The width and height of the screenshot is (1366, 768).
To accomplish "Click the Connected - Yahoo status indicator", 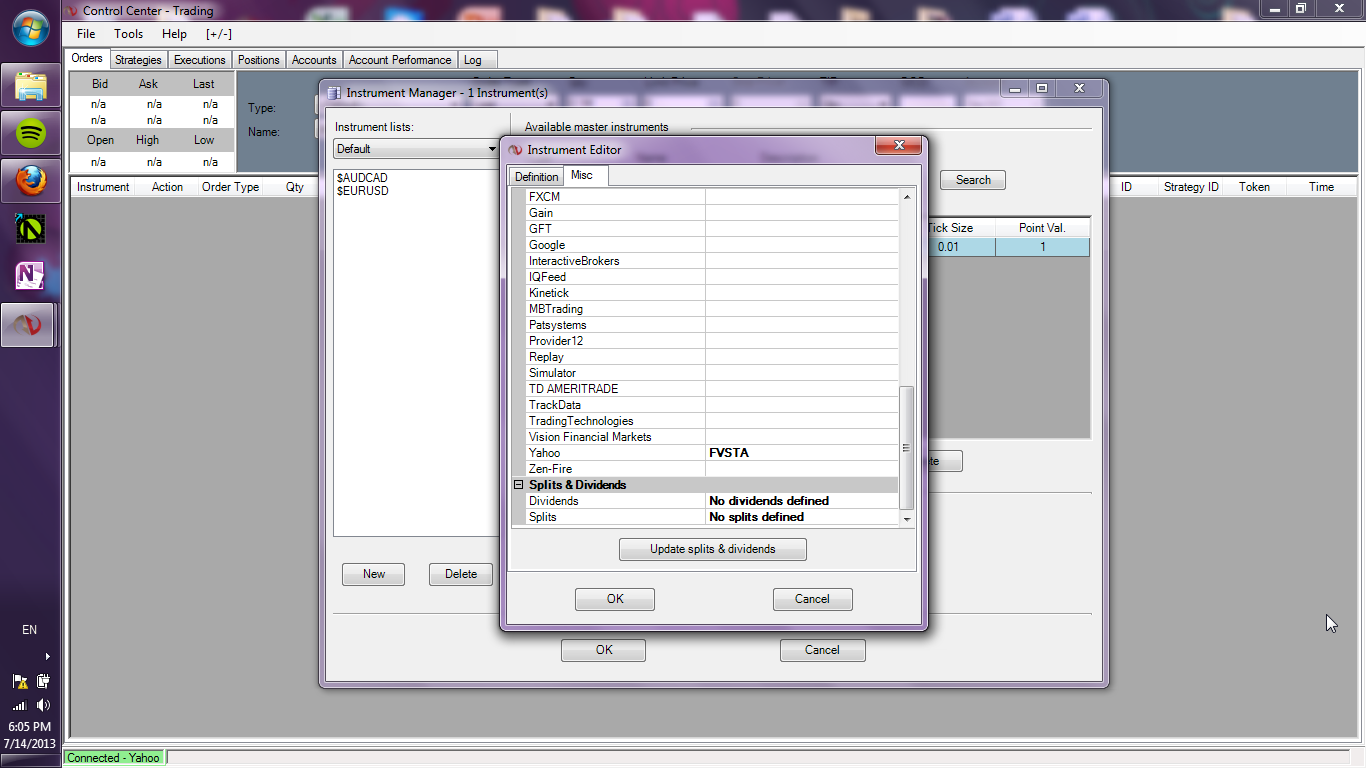I will 113,758.
